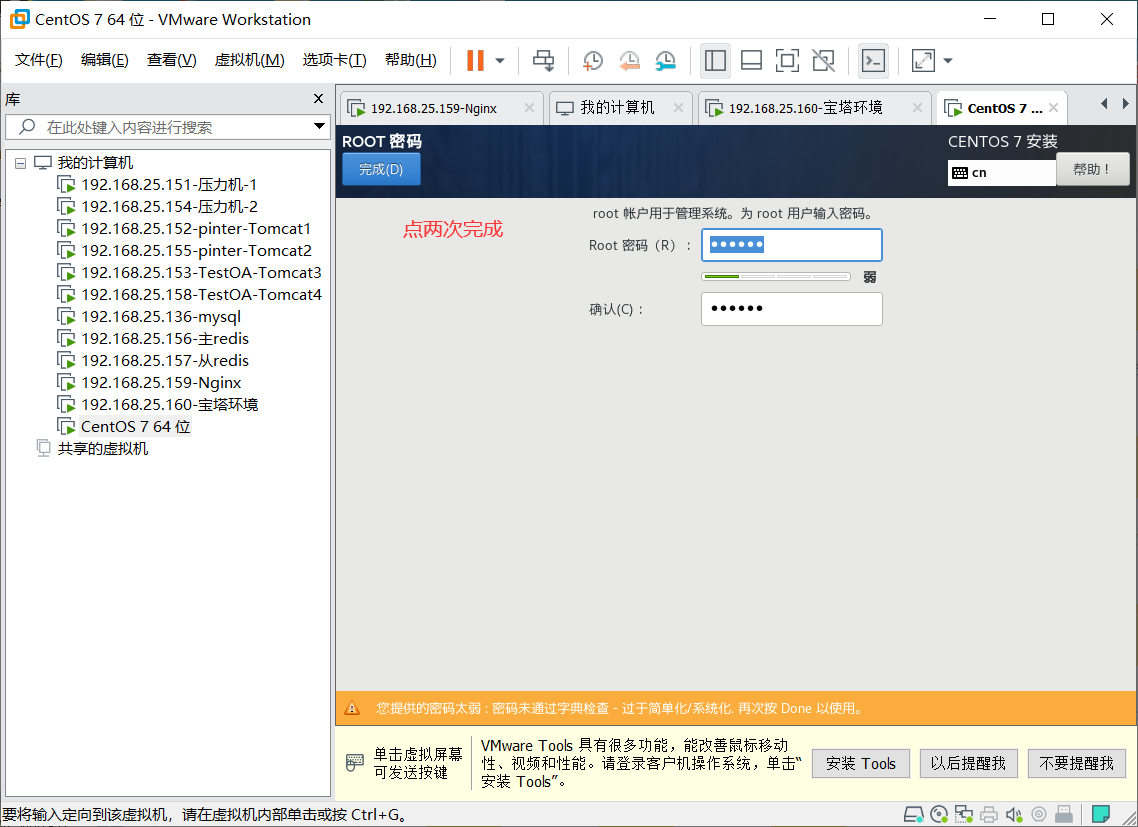Close the library panel
The height and width of the screenshot is (827, 1138).
[318, 99]
